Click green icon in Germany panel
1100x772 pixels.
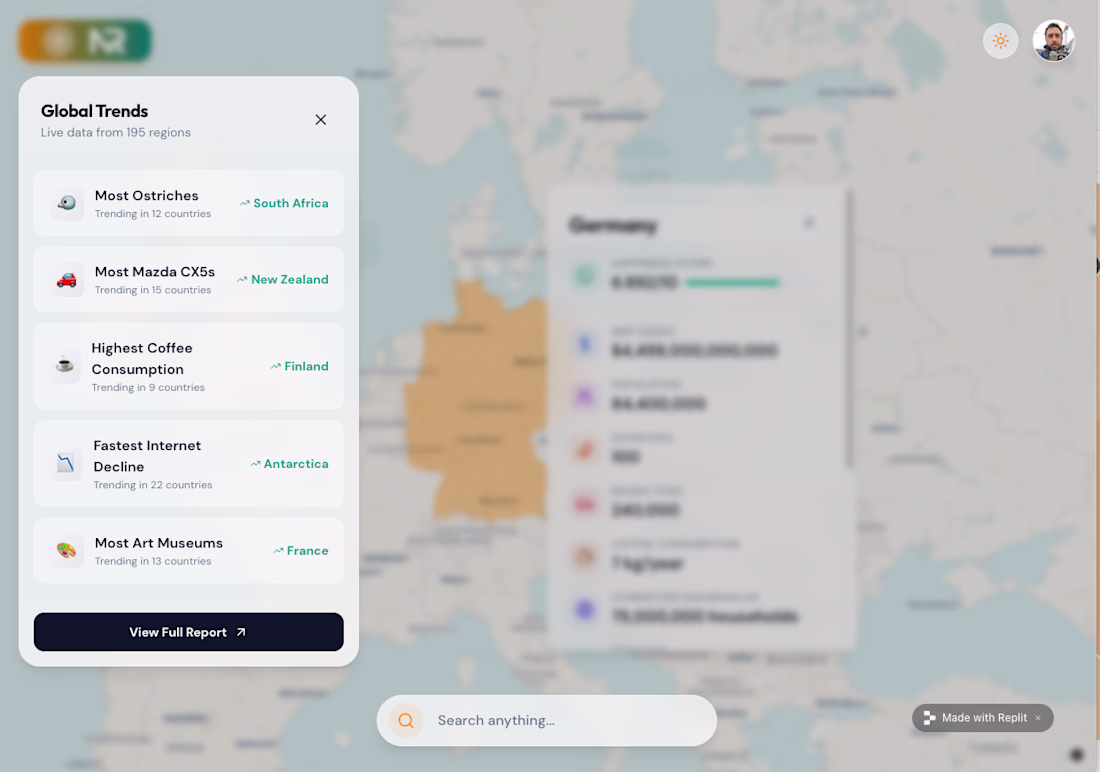pos(584,275)
